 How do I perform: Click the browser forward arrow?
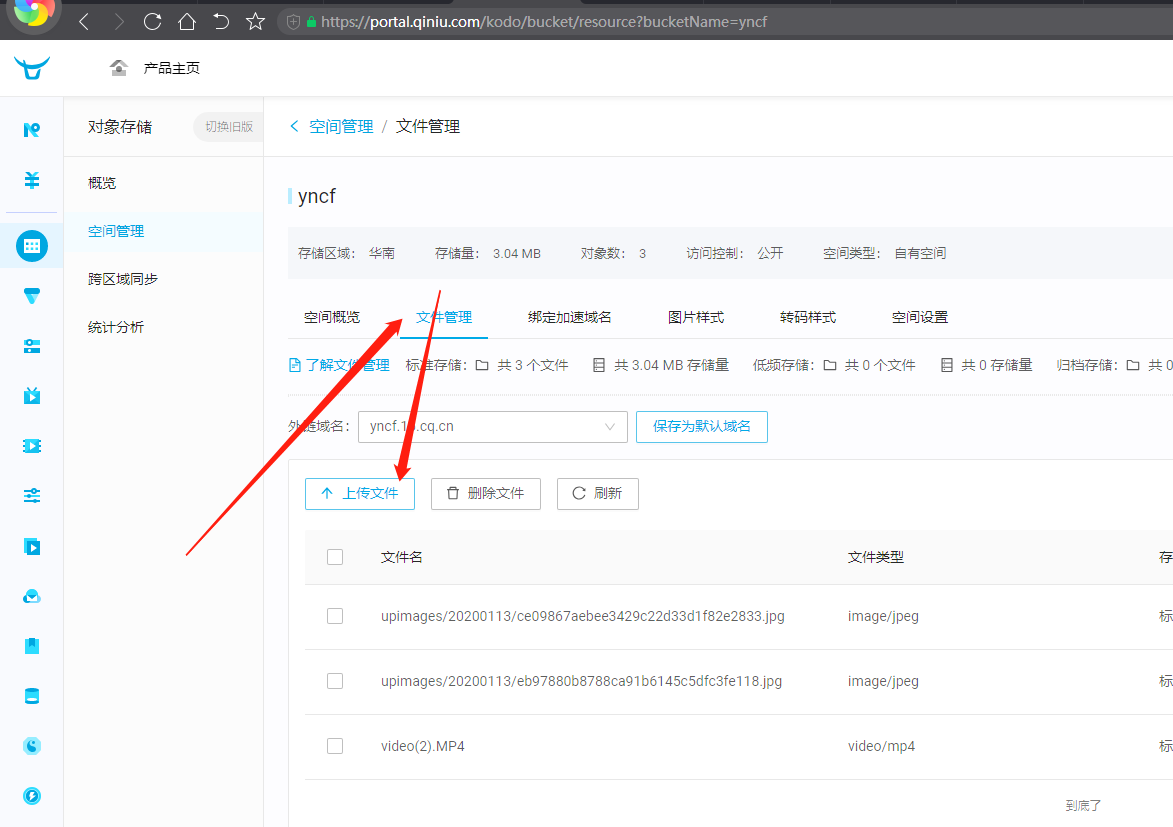pos(119,21)
